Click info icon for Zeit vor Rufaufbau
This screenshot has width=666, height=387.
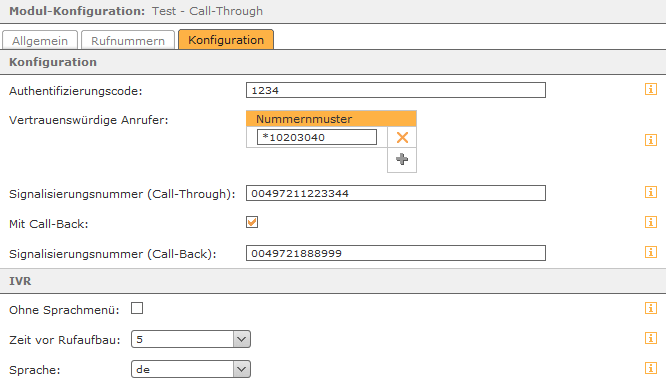(x=651, y=338)
